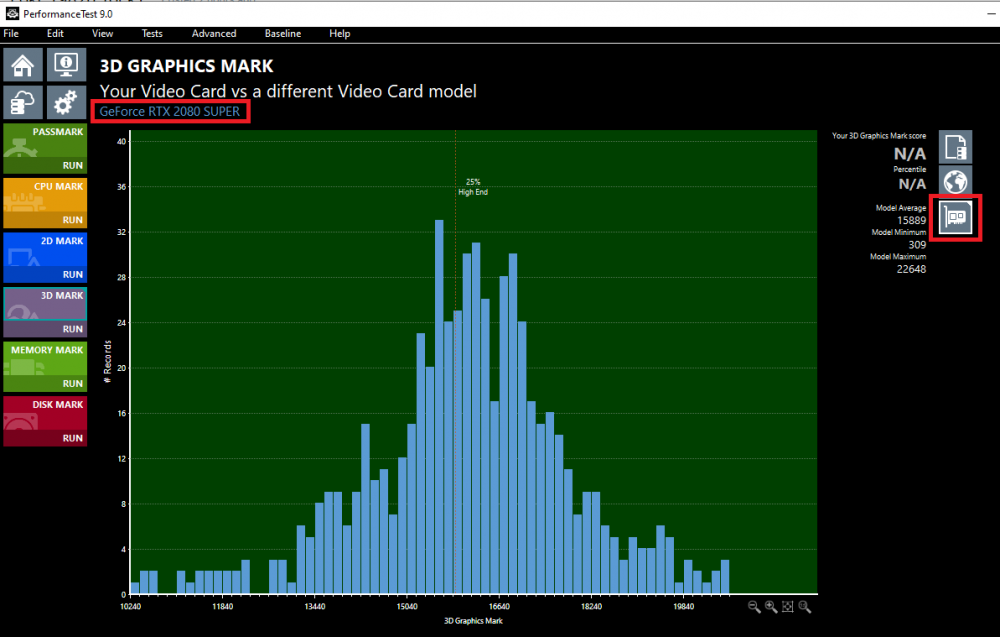The width and height of the screenshot is (1000, 637).
Task: Open the Baseline menu
Action: (x=283, y=34)
